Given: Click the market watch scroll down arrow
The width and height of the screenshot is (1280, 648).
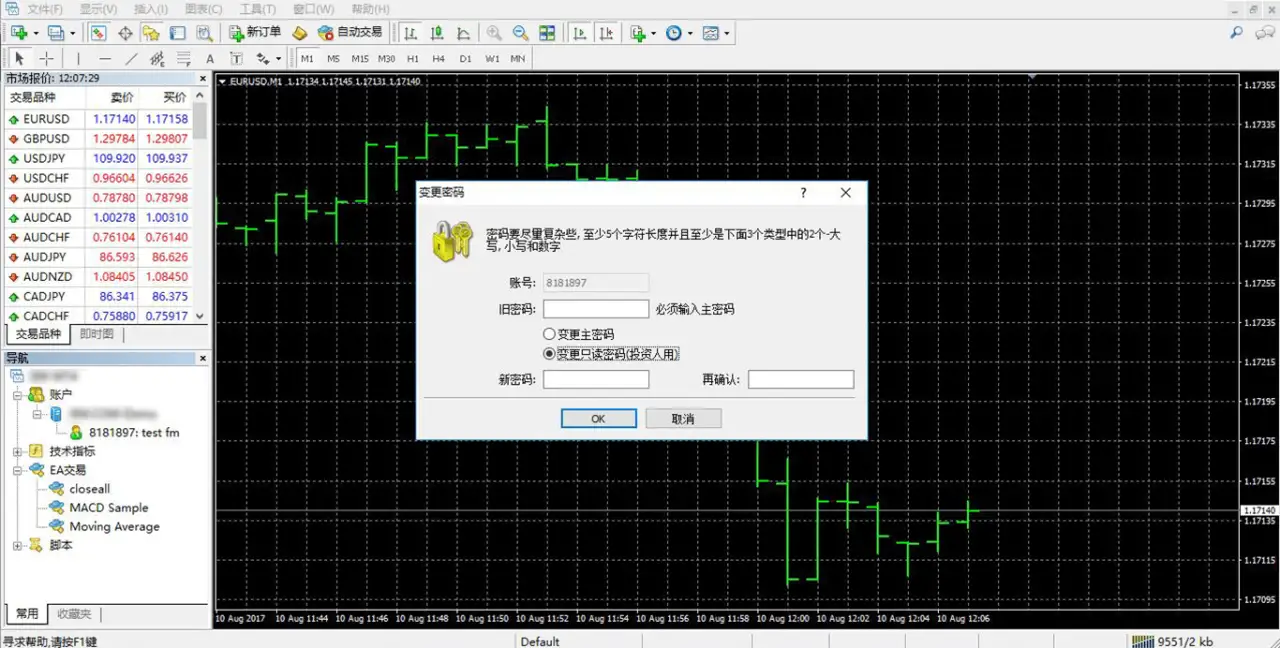Looking at the screenshot, I should coord(200,316).
